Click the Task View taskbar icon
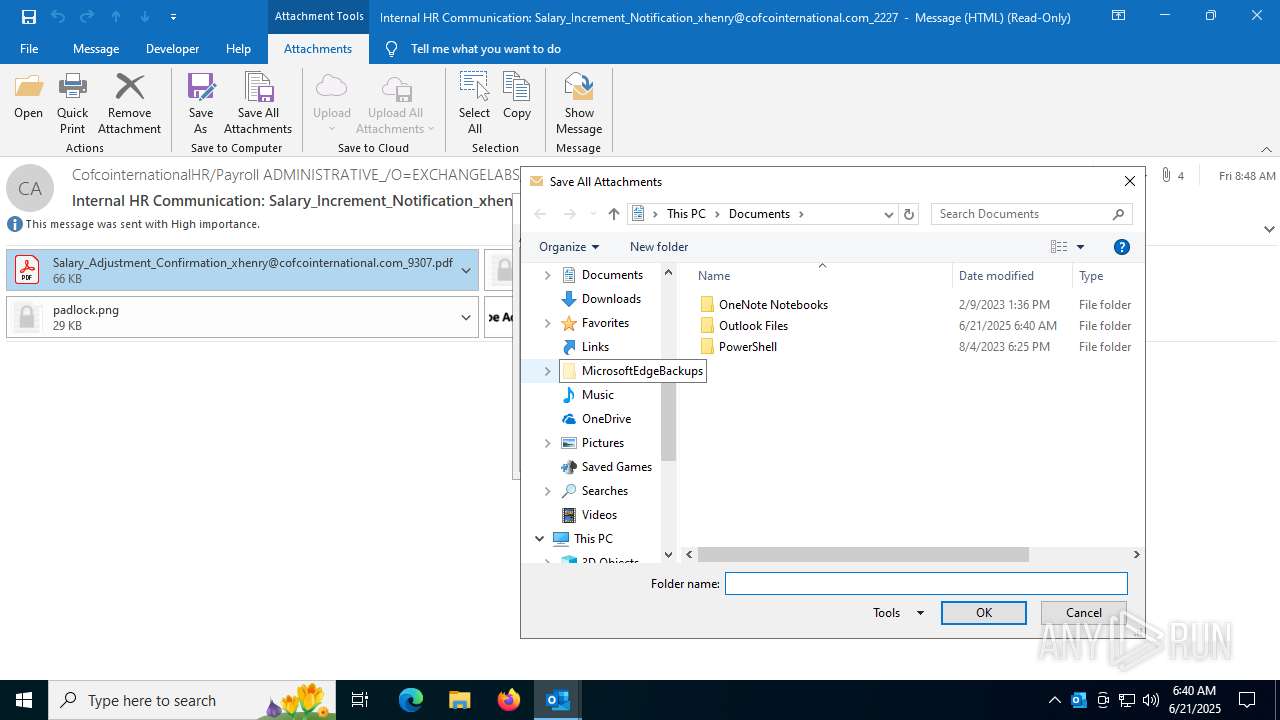 [x=360, y=700]
